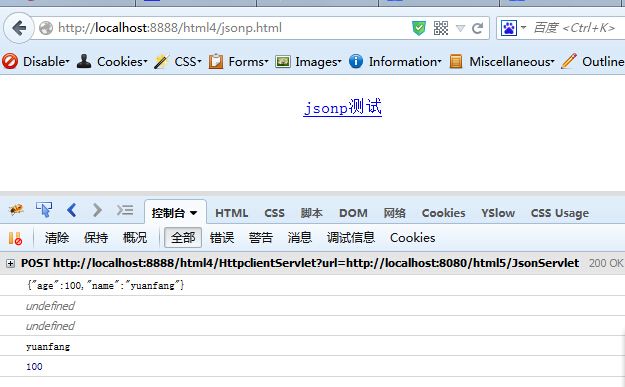Click the Outline toolbar item
The width and height of the screenshot is (625, 387).
[x=593, y=62]
